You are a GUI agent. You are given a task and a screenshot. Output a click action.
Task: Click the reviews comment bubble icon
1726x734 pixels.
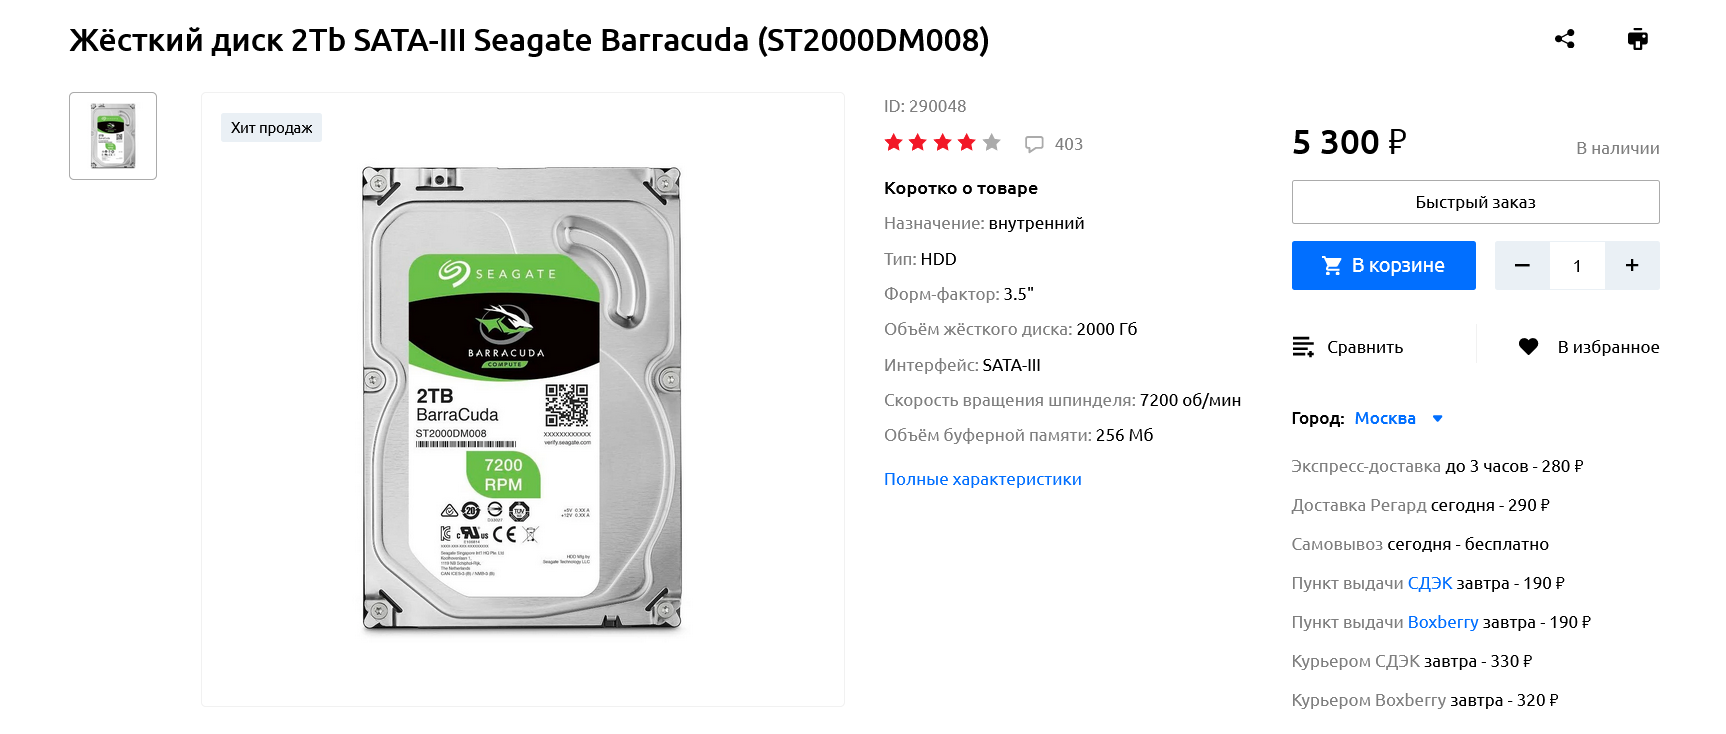point(1034,144)
